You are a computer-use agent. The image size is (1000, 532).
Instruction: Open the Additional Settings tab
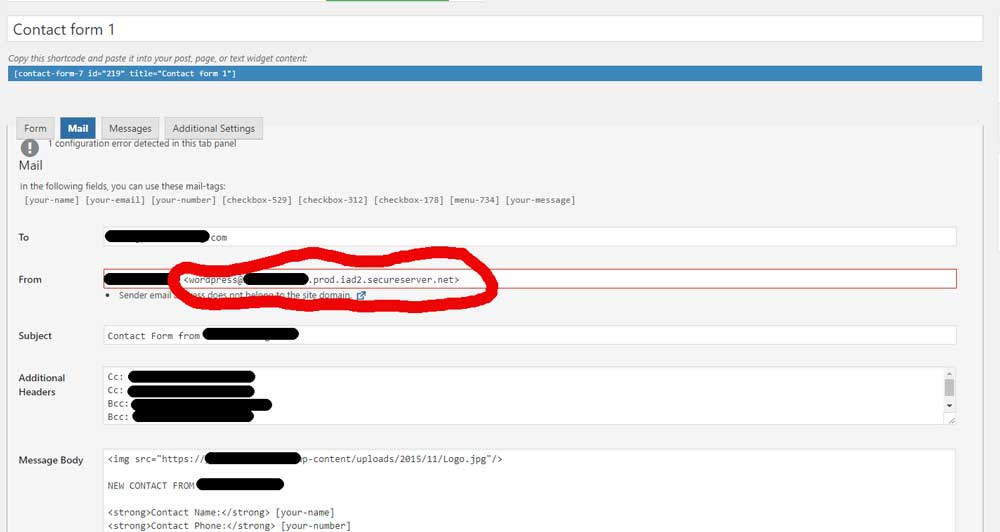point(214,128)
